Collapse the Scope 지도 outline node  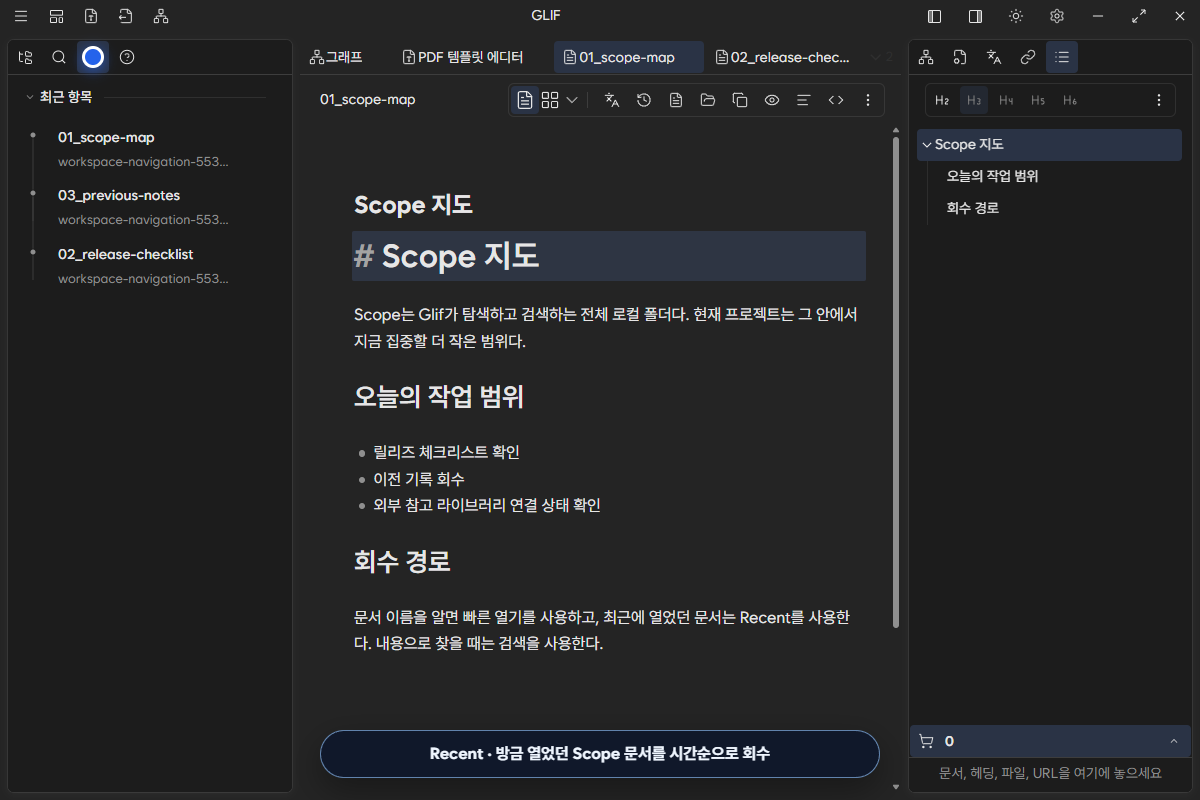(927, 145)
